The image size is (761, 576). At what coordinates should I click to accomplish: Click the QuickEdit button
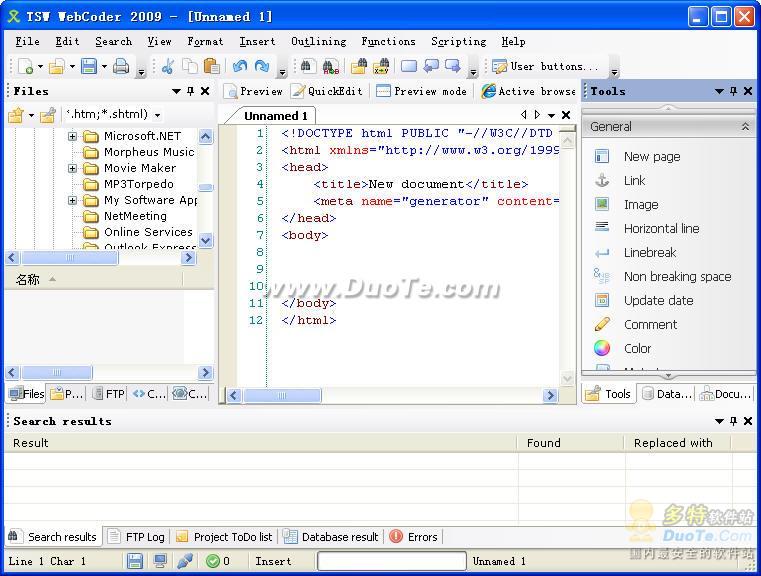[x=327, y=91]
